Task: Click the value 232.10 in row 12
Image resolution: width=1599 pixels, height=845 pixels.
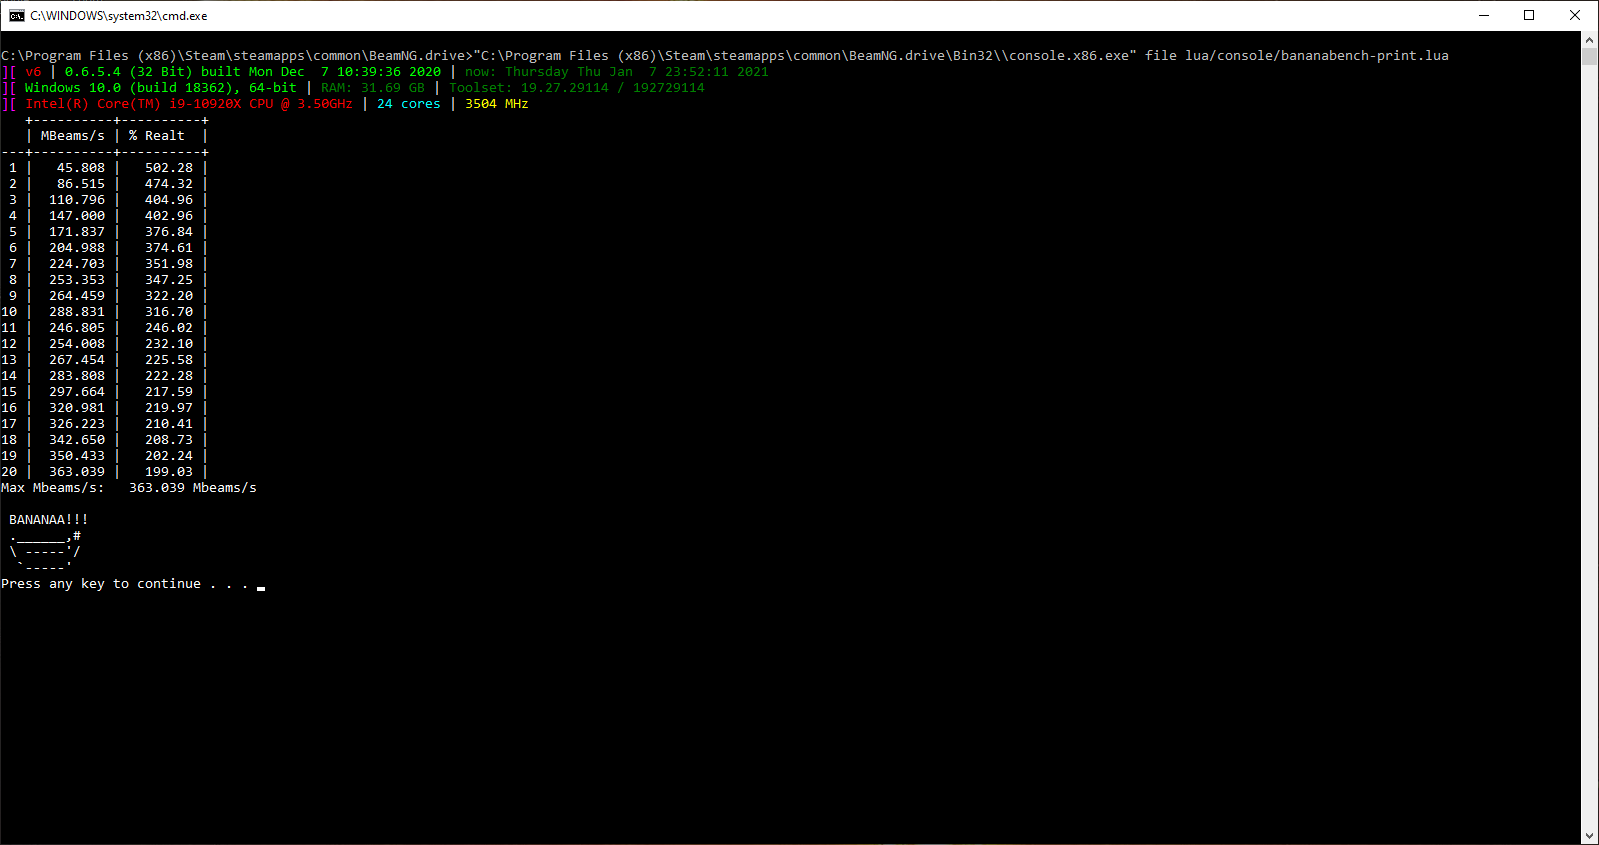Action: pos(169,344)
